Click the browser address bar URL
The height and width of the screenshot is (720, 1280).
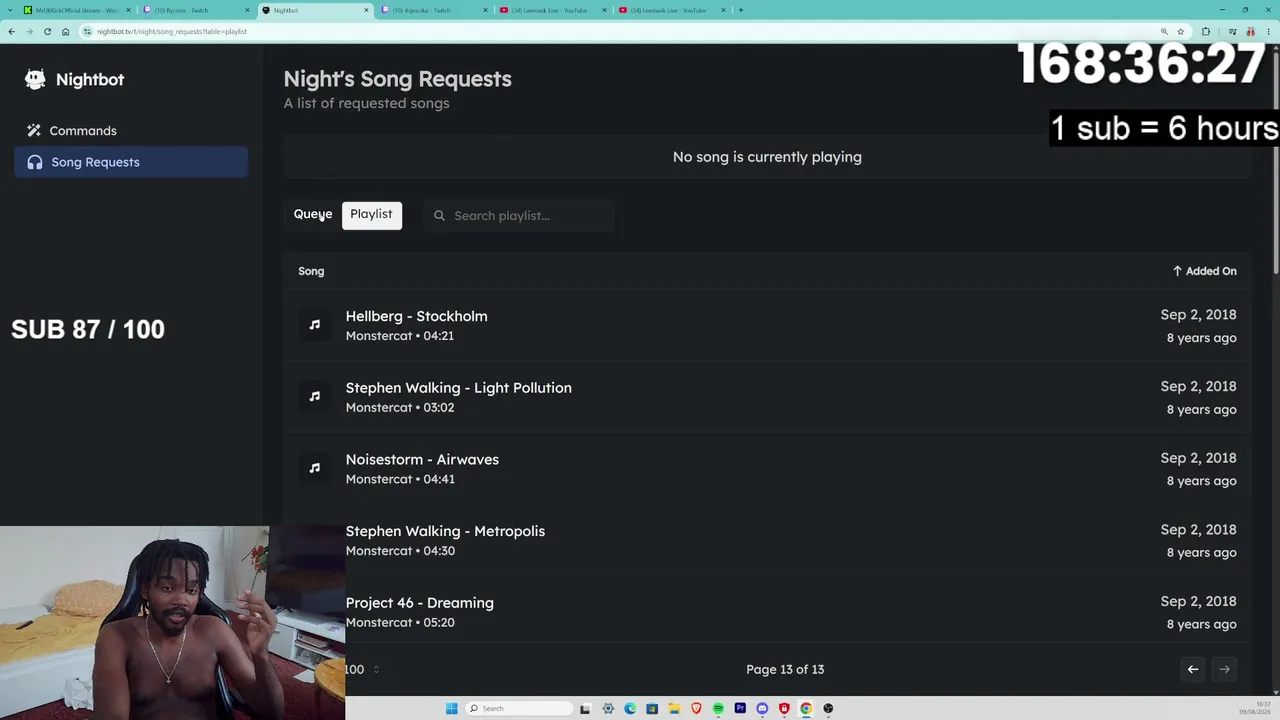(x=172, y=31)
